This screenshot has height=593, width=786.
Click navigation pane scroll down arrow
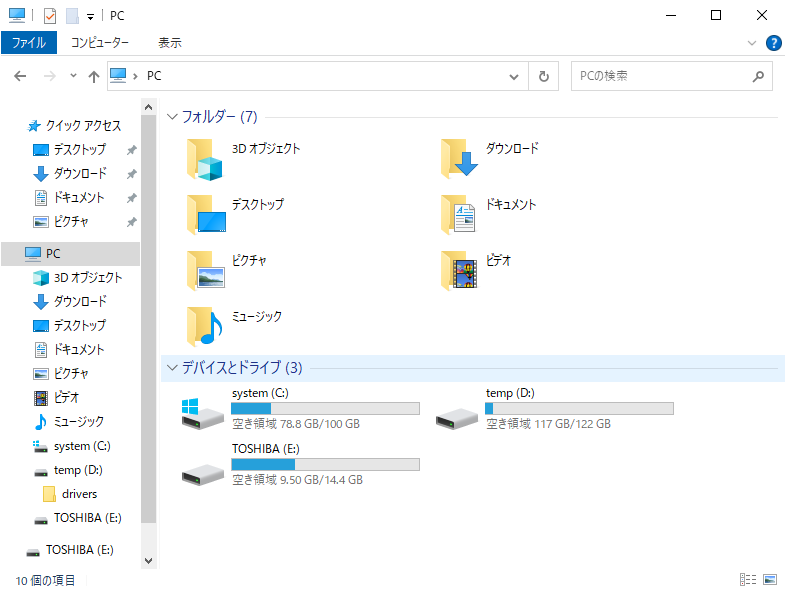pos(148,561)
